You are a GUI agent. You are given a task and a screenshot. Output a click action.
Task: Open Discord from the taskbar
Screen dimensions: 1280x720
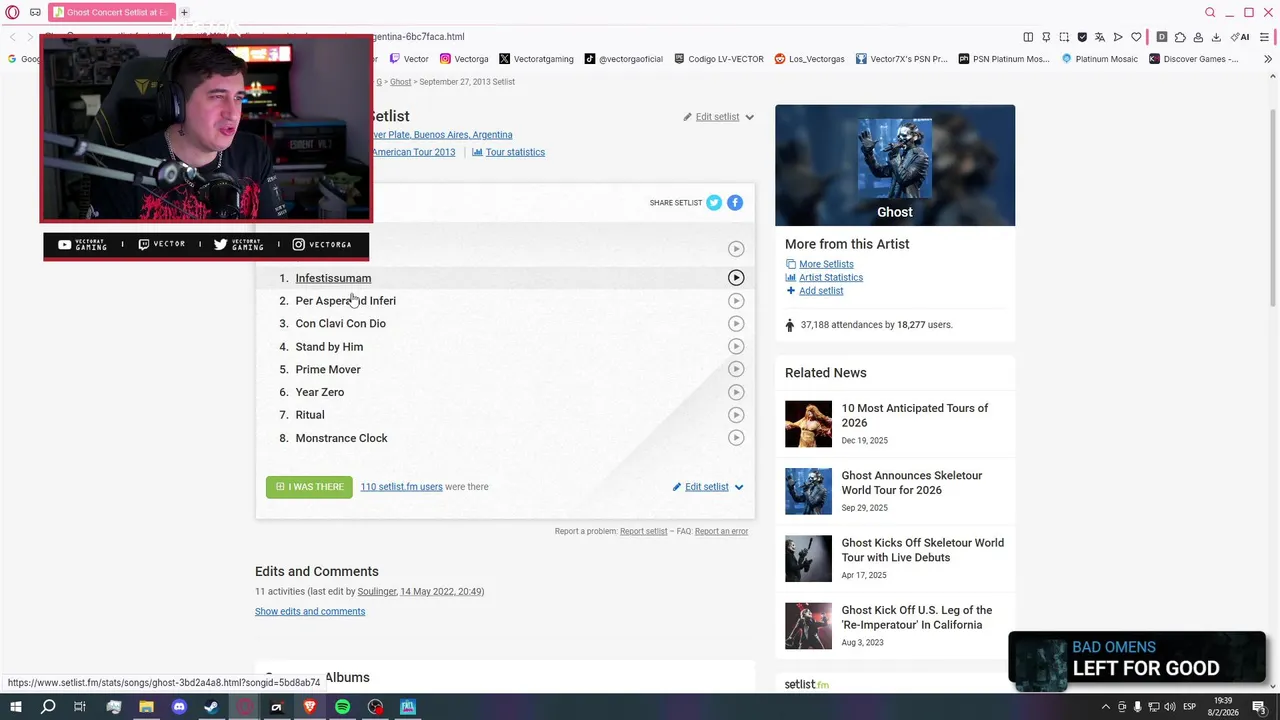(179, 707)
